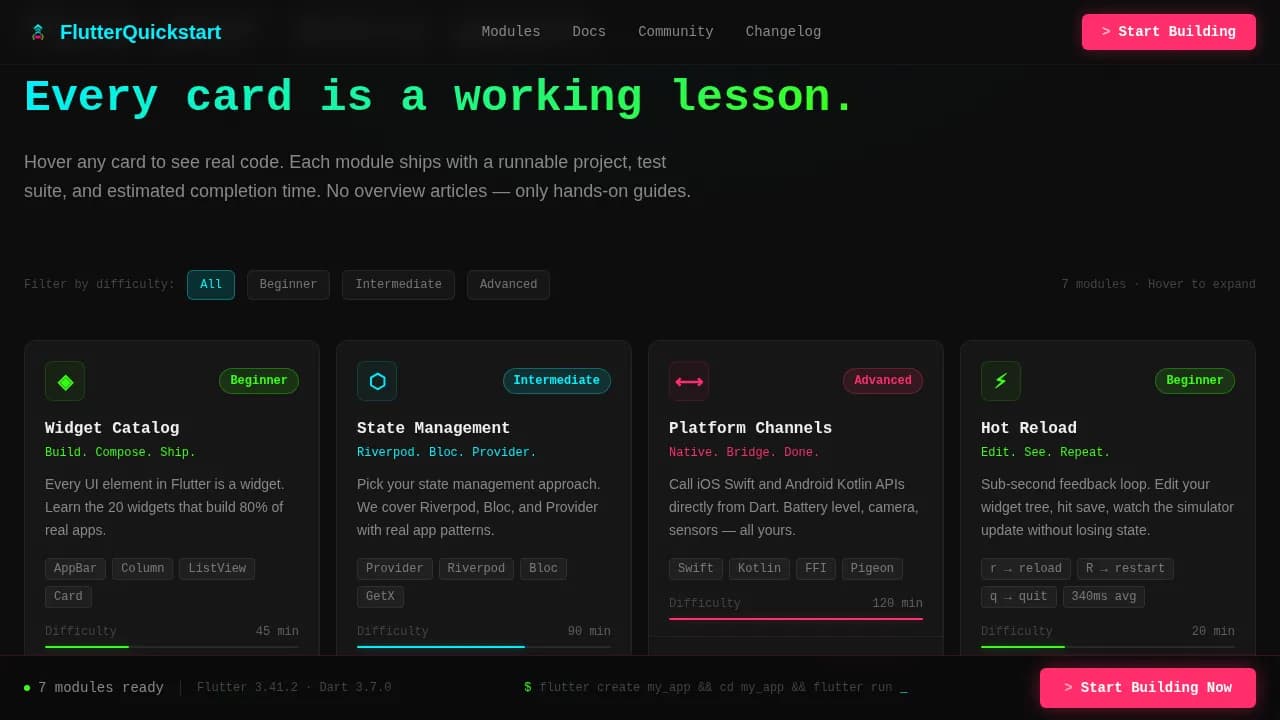Click the State Management card title

pyautogui.click(x=433, y=428)
